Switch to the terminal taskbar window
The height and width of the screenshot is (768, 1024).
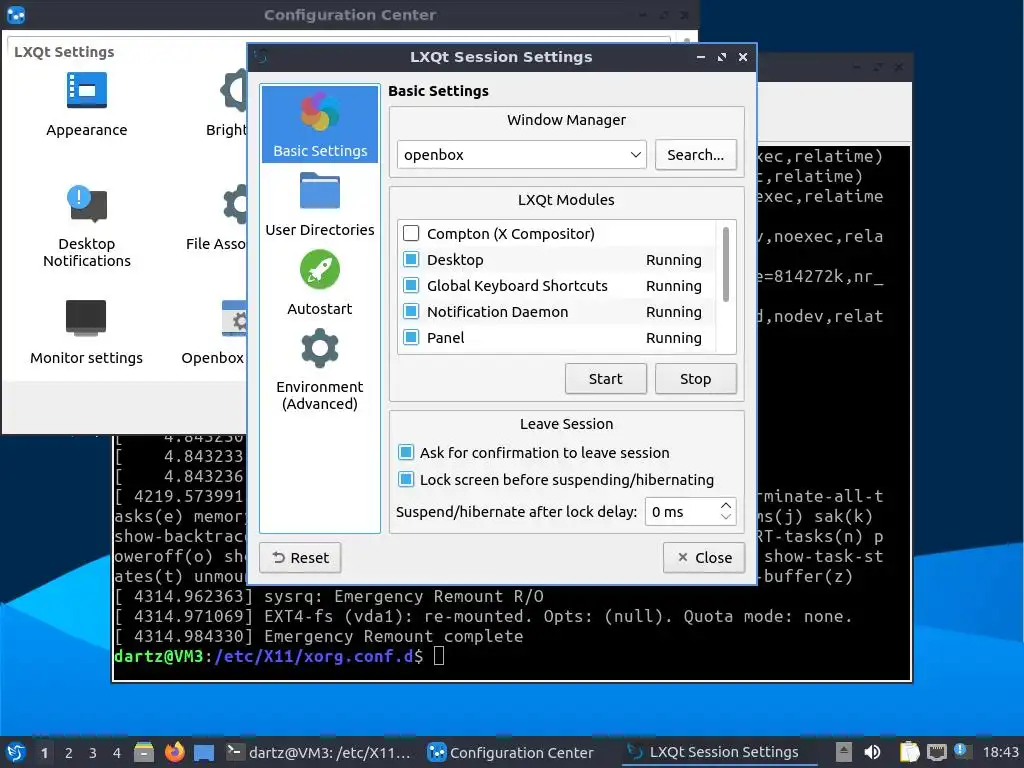pos(319,752)
